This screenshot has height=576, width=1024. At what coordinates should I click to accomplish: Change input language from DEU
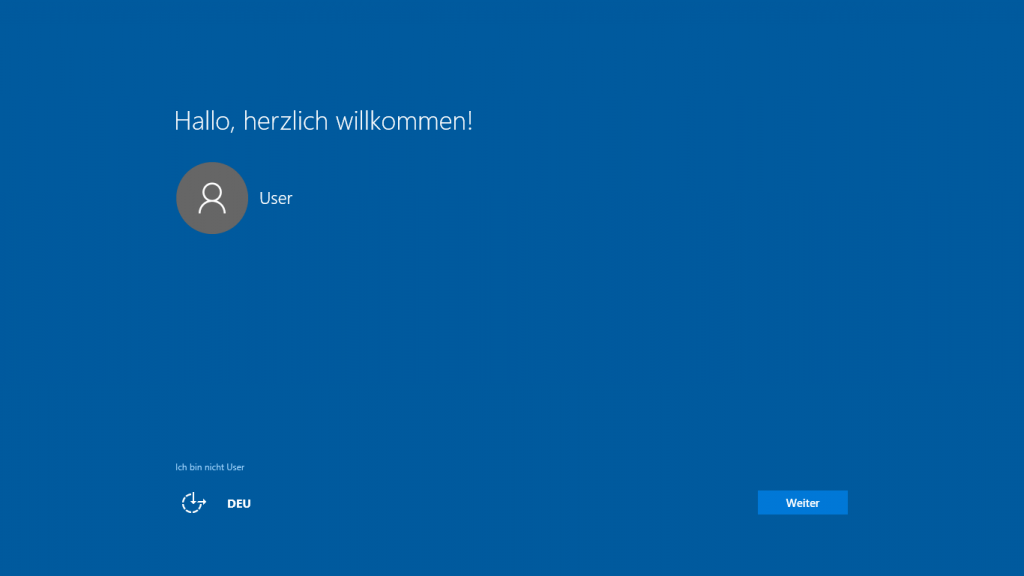(239, 504)
